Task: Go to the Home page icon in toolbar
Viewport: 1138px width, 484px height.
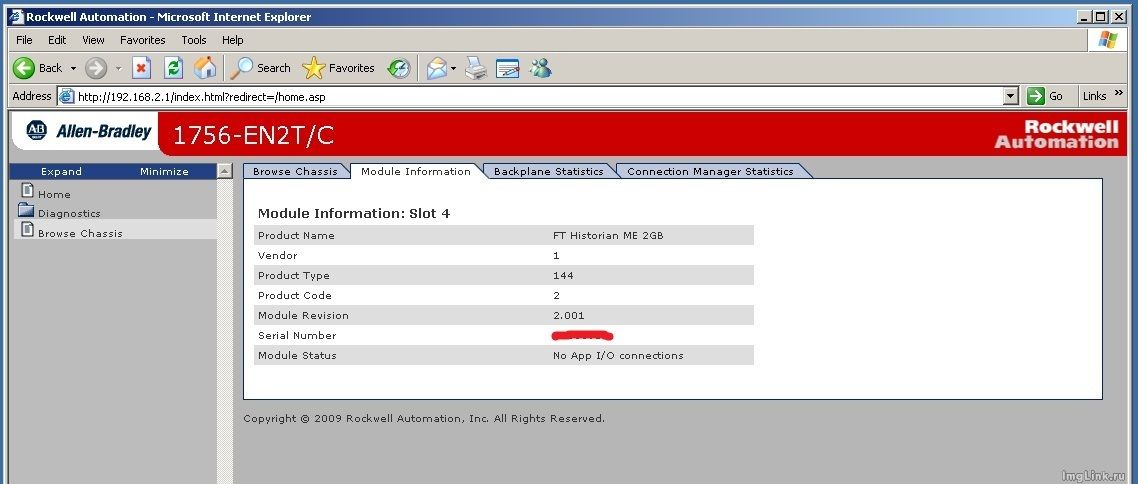Action: (205, 68)
